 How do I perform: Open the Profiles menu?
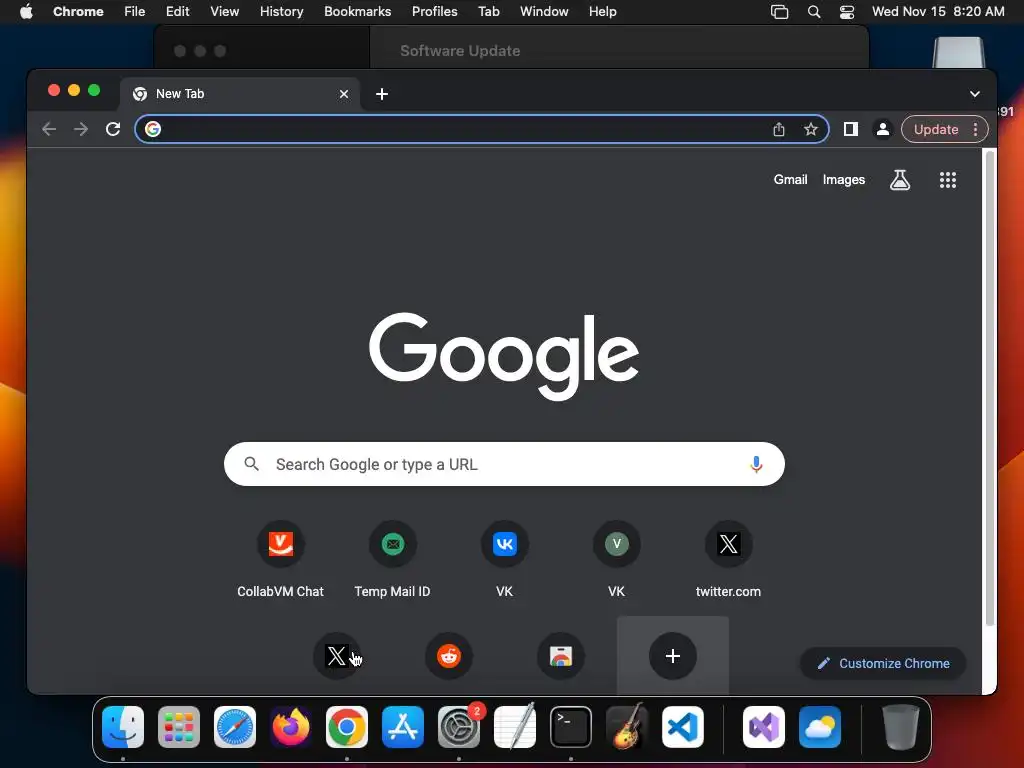coord(434,12)
